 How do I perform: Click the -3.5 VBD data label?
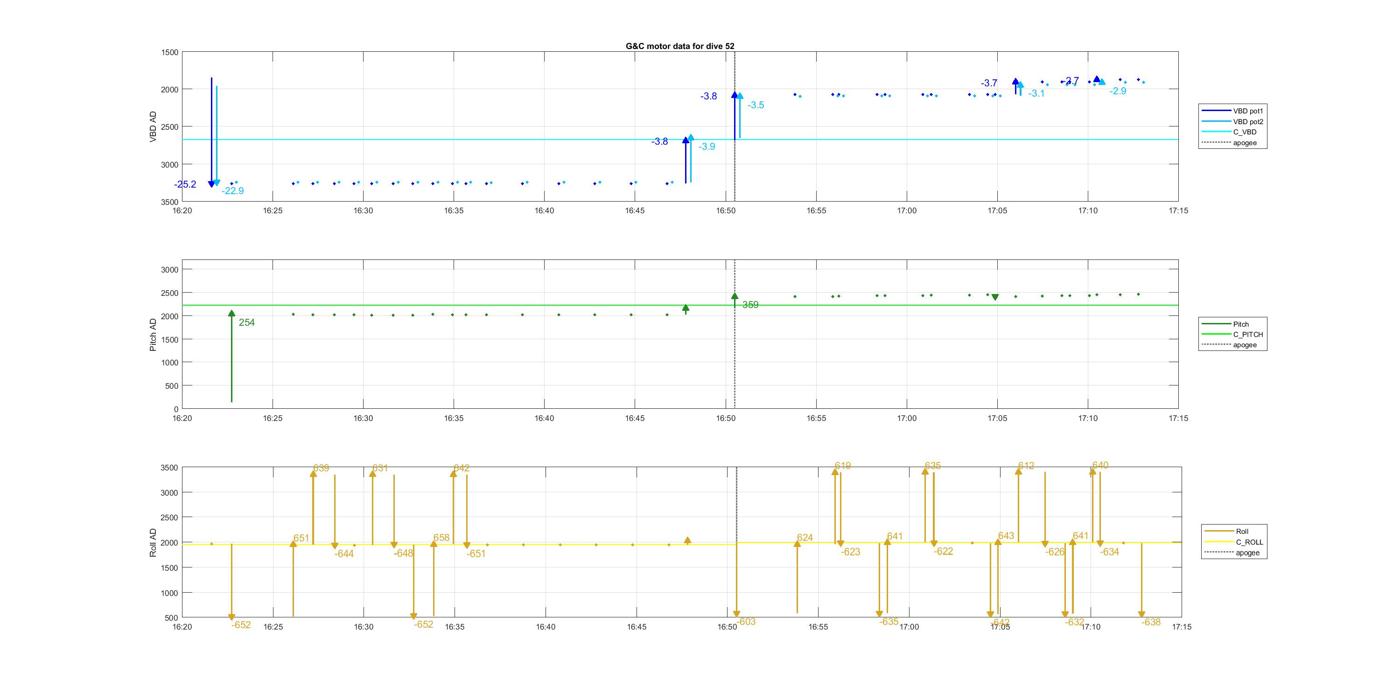[756, 105]
